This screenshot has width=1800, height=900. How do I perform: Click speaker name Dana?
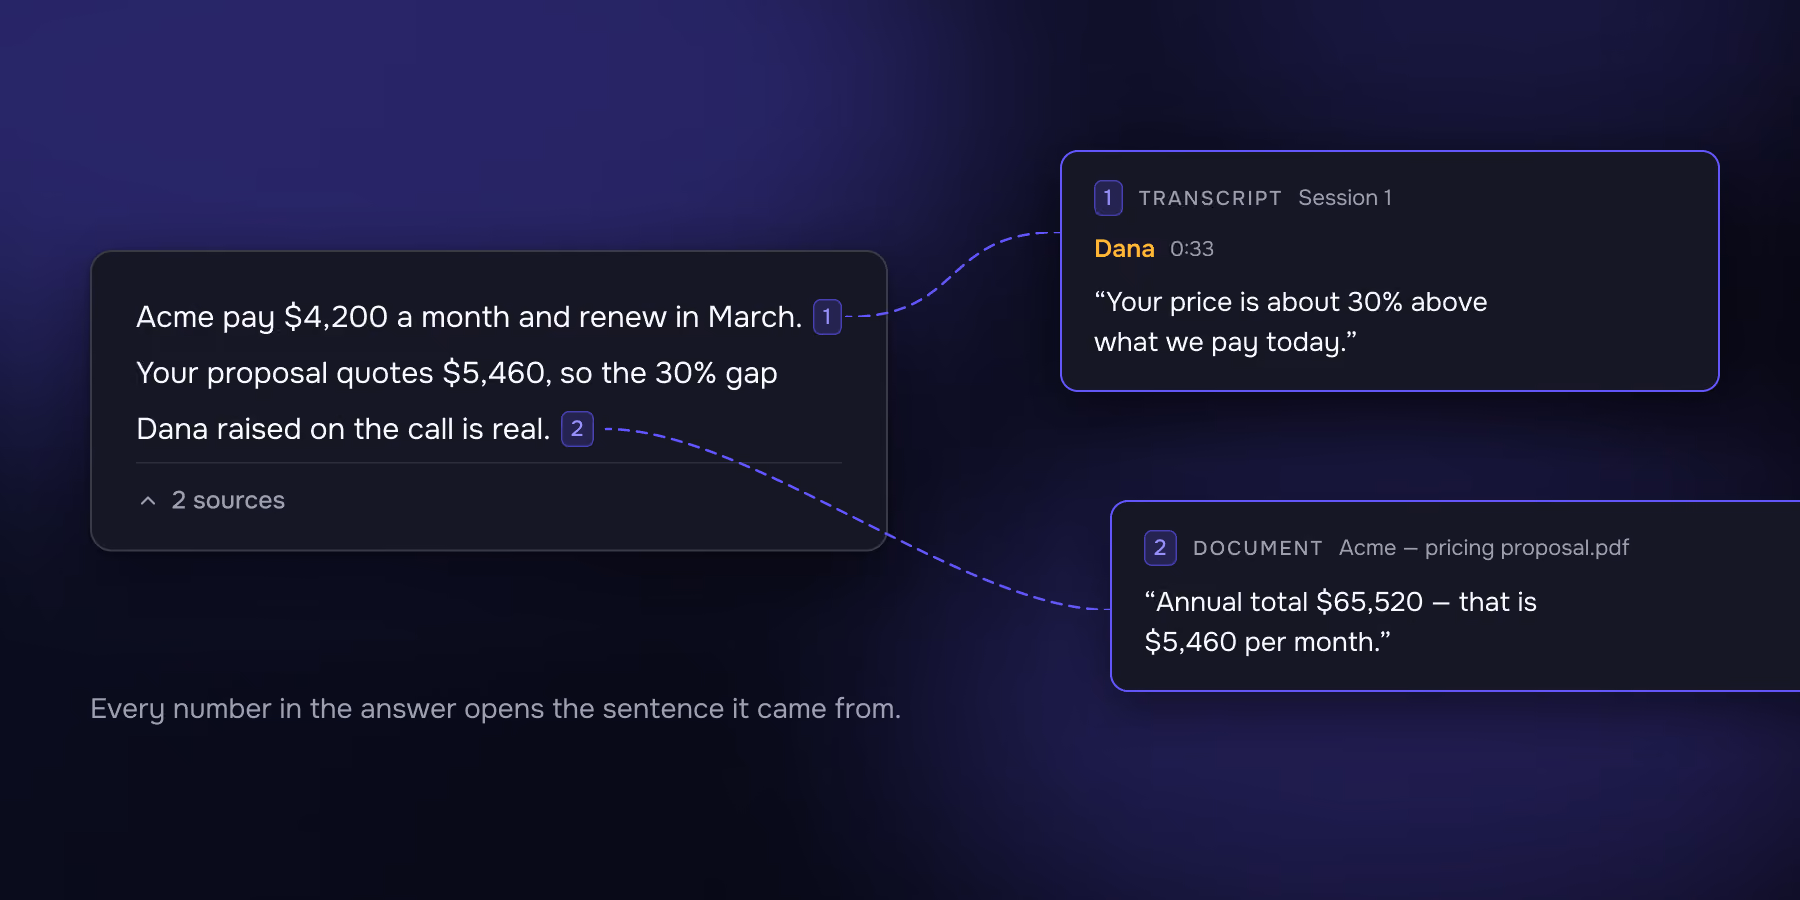click(1125, 249)
